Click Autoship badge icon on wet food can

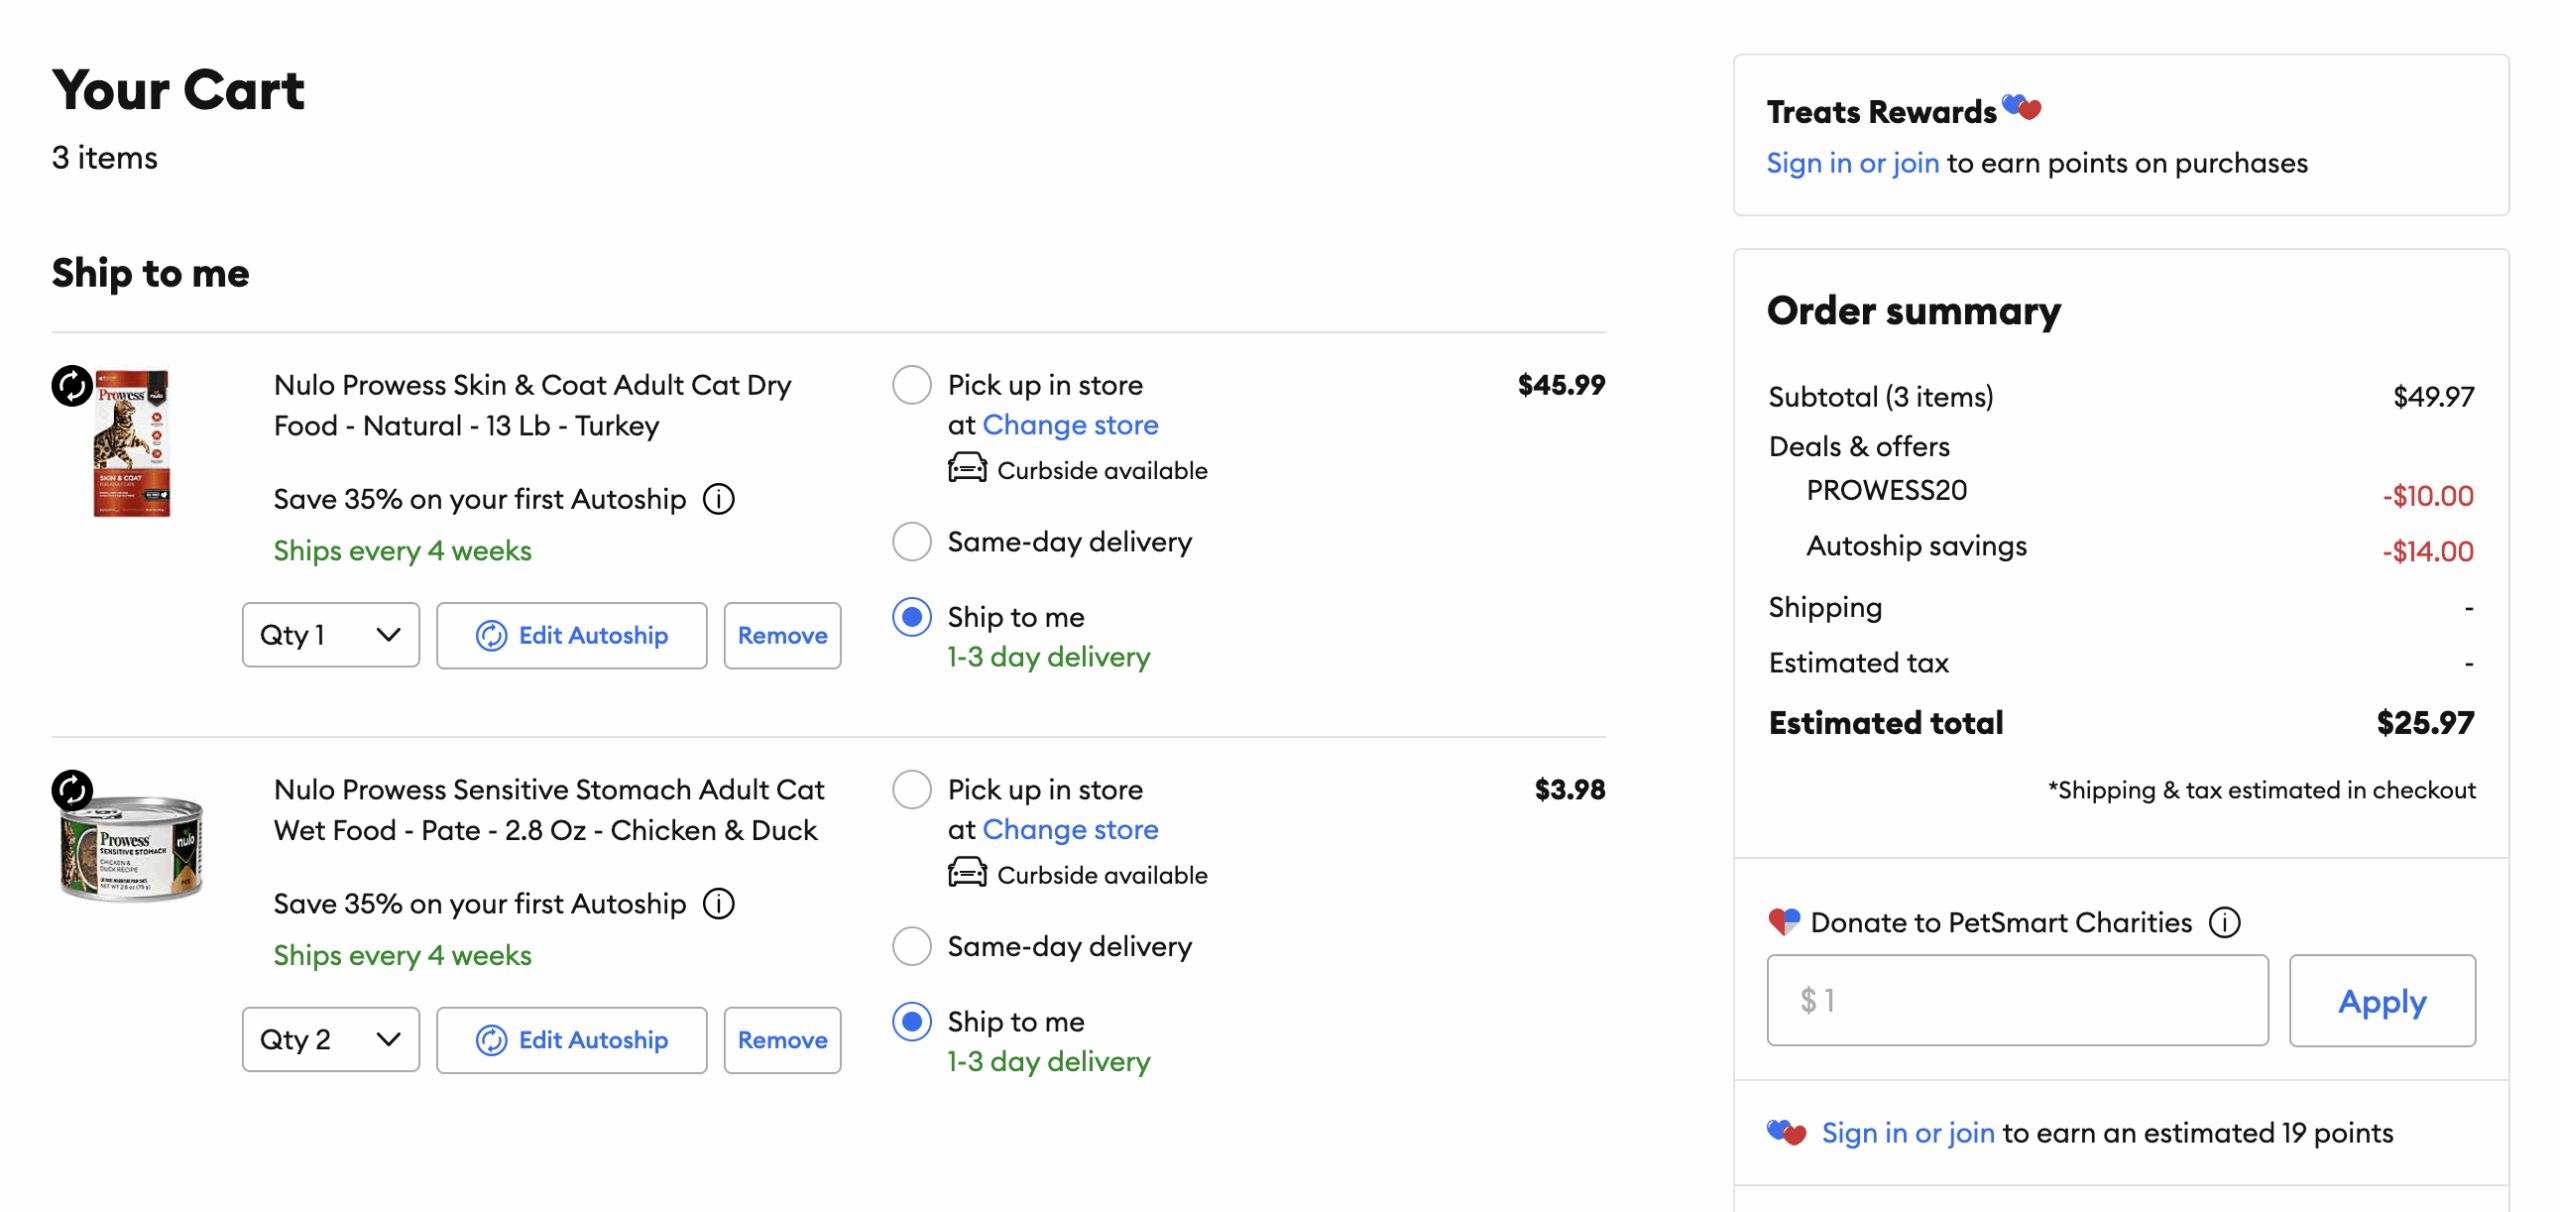72,790
